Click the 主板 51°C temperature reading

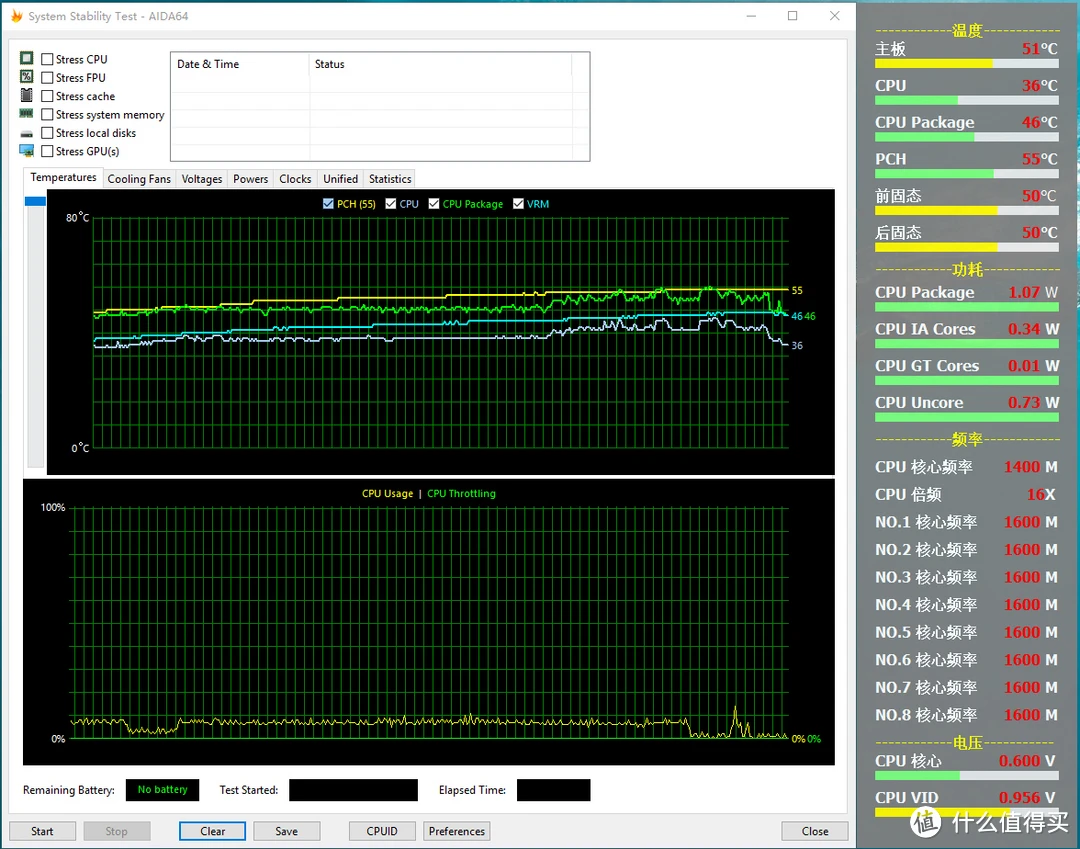(966, 49)
